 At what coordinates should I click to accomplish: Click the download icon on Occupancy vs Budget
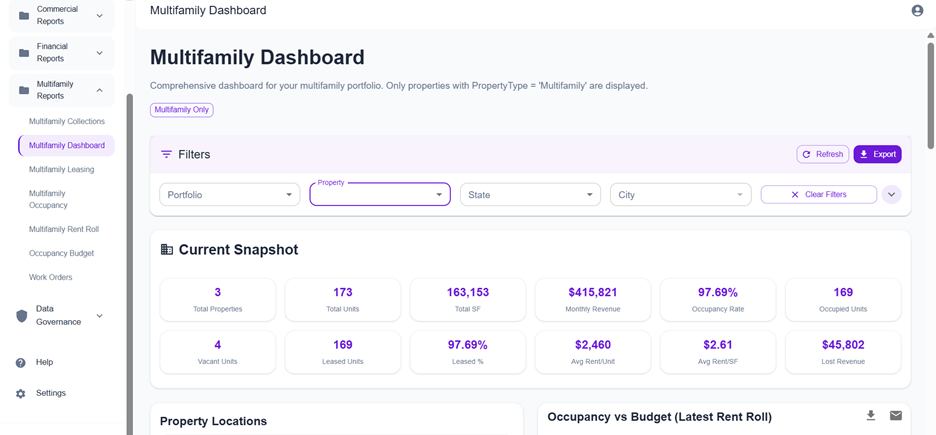(x=871, y=416)
